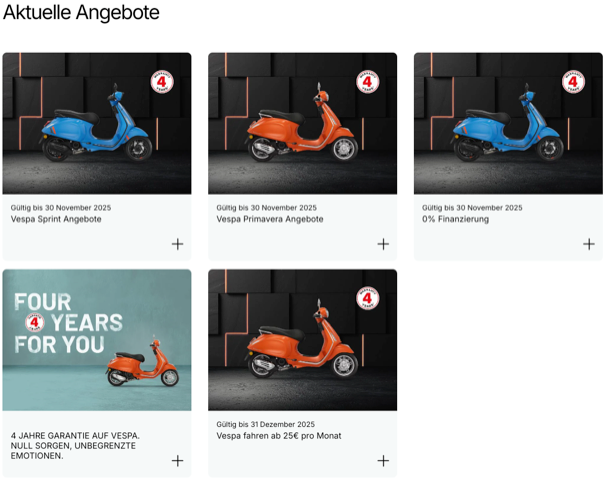Expand the 0% Finanzierung plus icon

(589, 244)
